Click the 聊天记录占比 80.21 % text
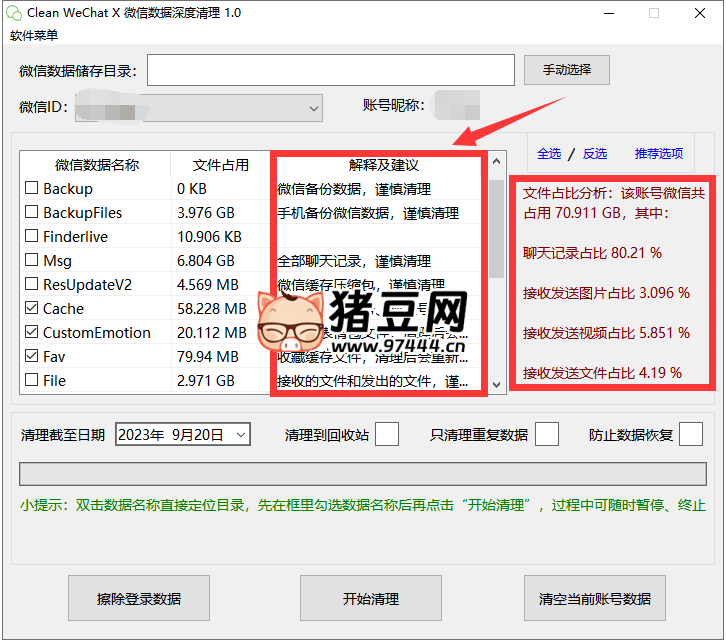726x642 pixels. [592, 253]
